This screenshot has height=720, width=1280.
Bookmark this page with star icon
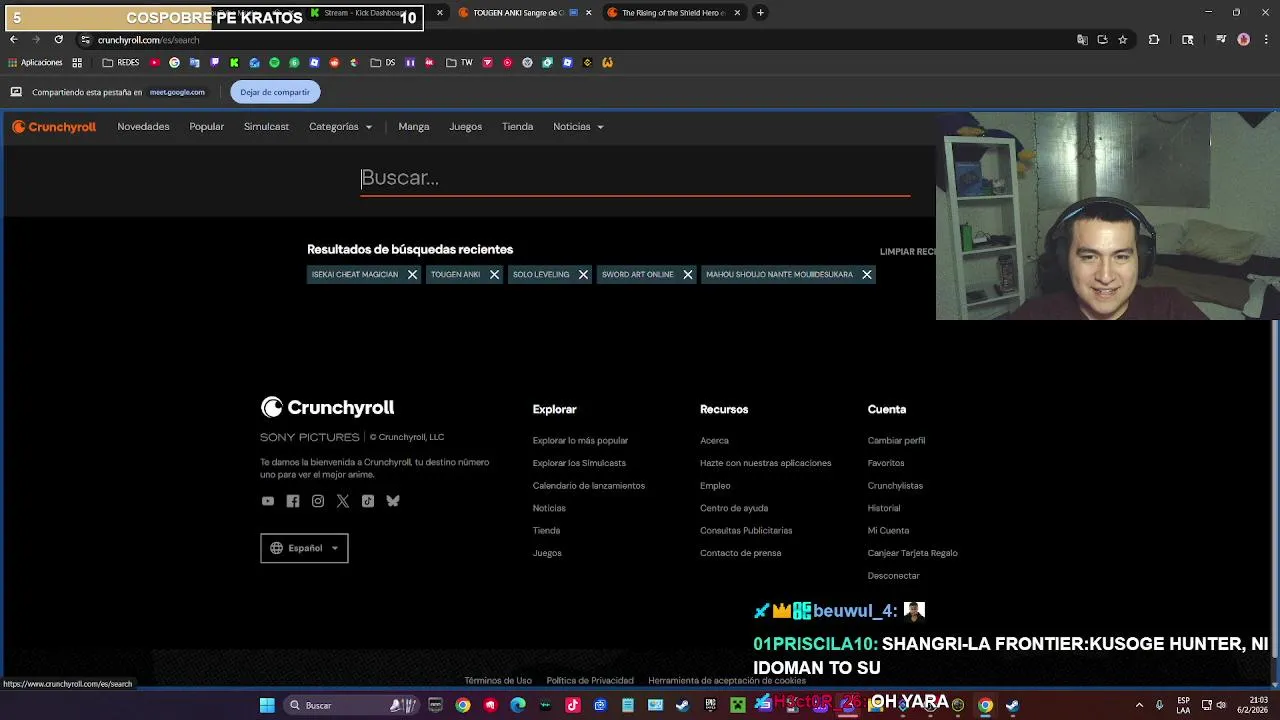pyautogui.click(x=1123, y=40)
